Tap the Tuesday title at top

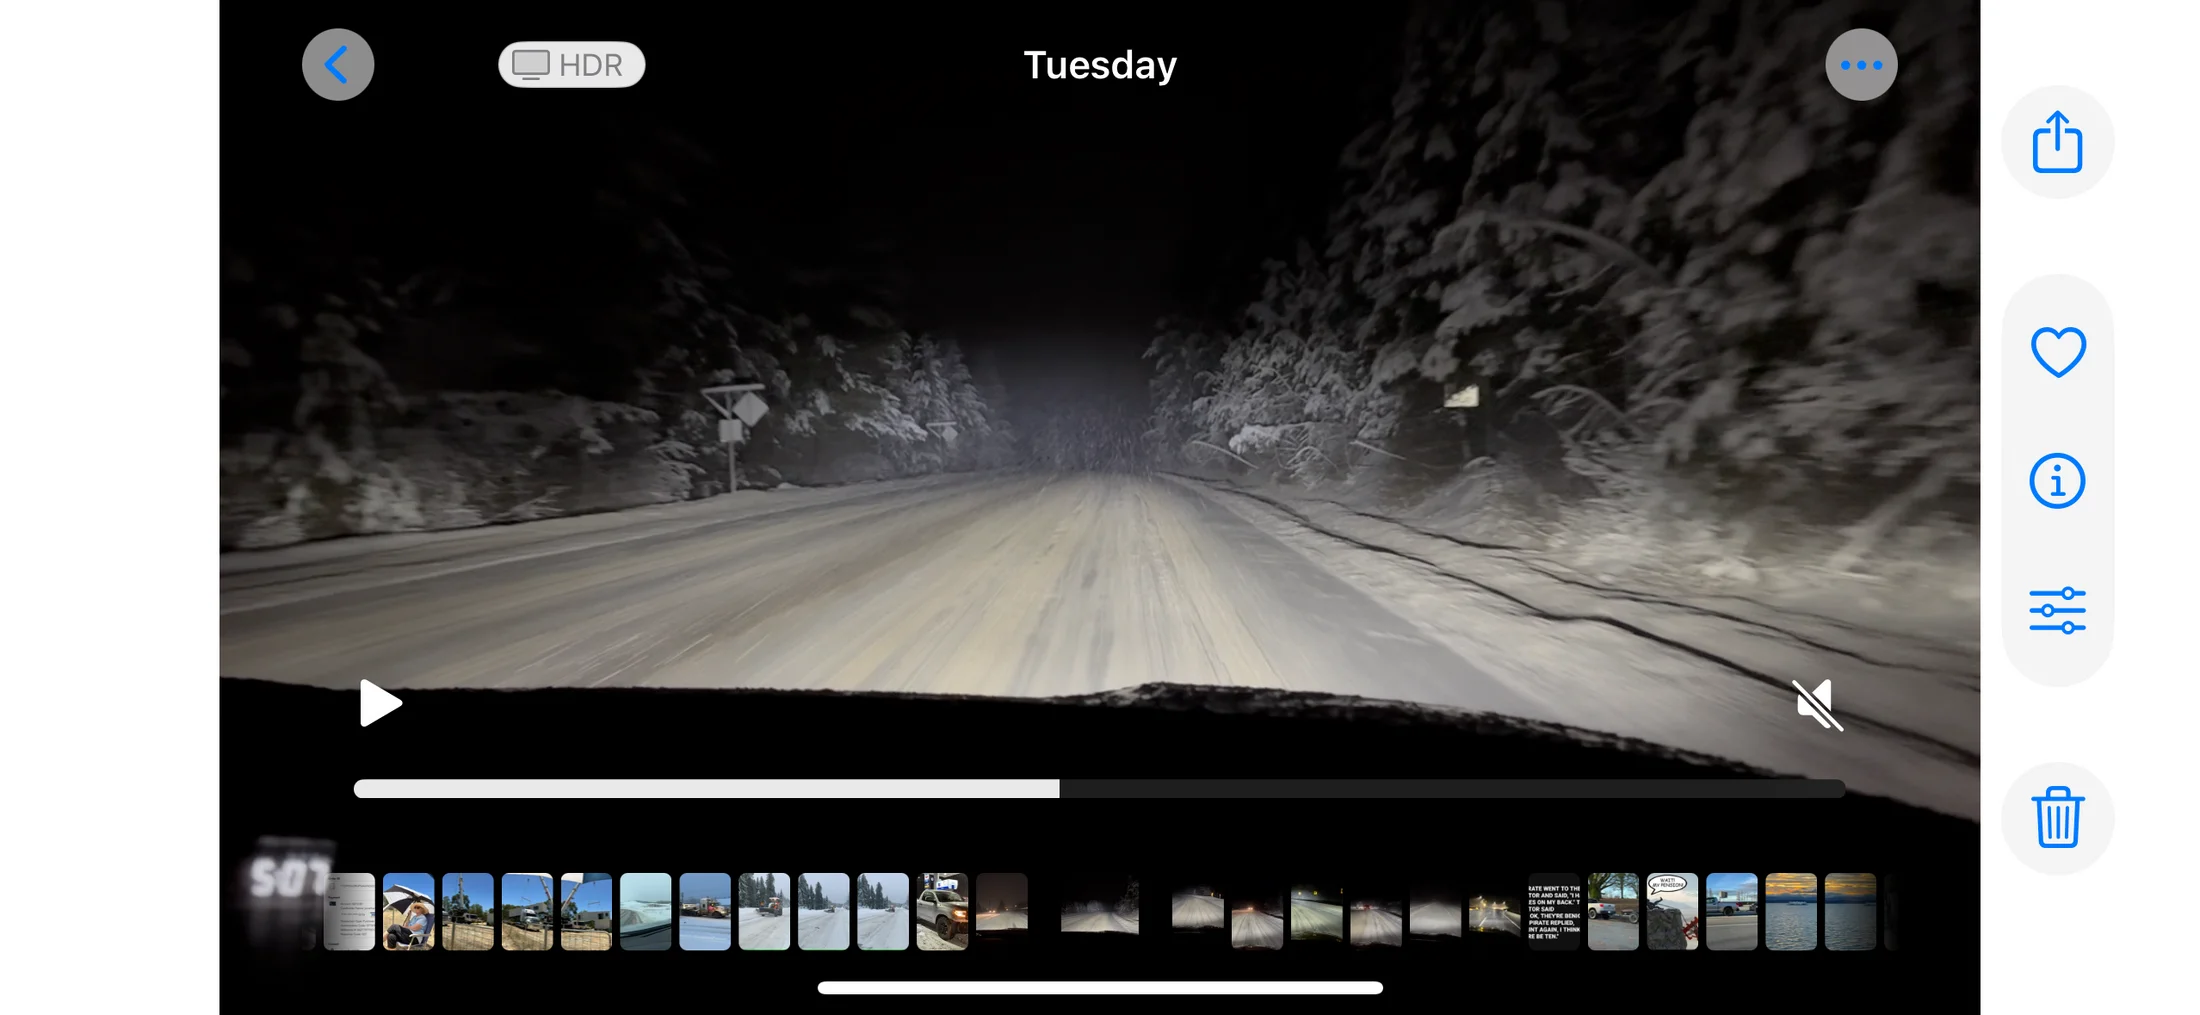[1099, 65]
